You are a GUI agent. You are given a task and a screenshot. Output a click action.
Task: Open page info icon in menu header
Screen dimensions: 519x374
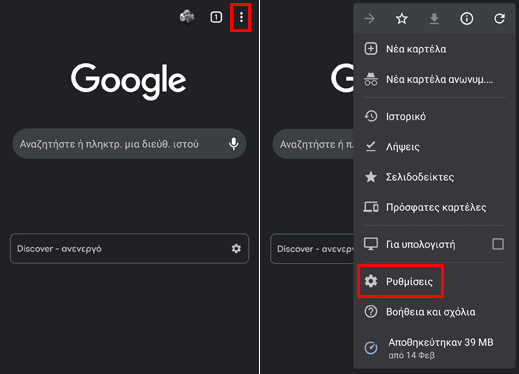click(467, 18)
